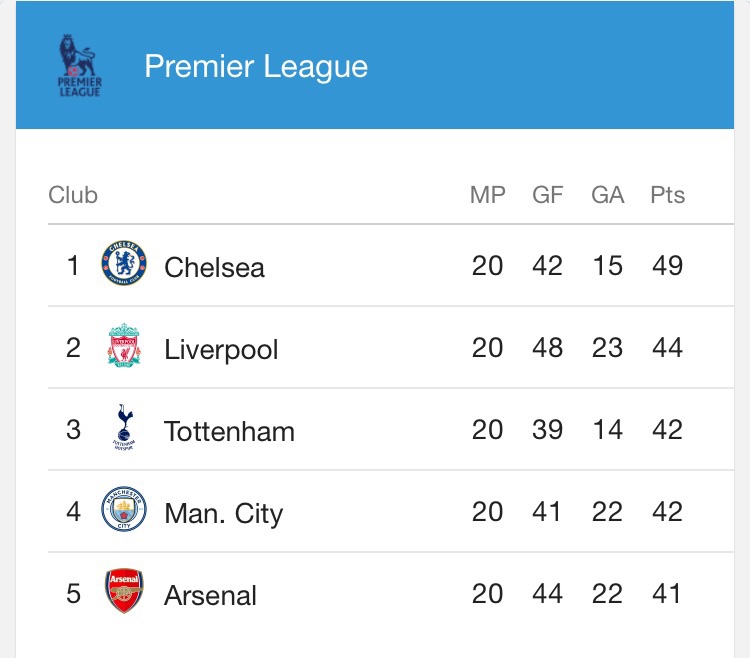Click the GA column header

click(607, 195)
